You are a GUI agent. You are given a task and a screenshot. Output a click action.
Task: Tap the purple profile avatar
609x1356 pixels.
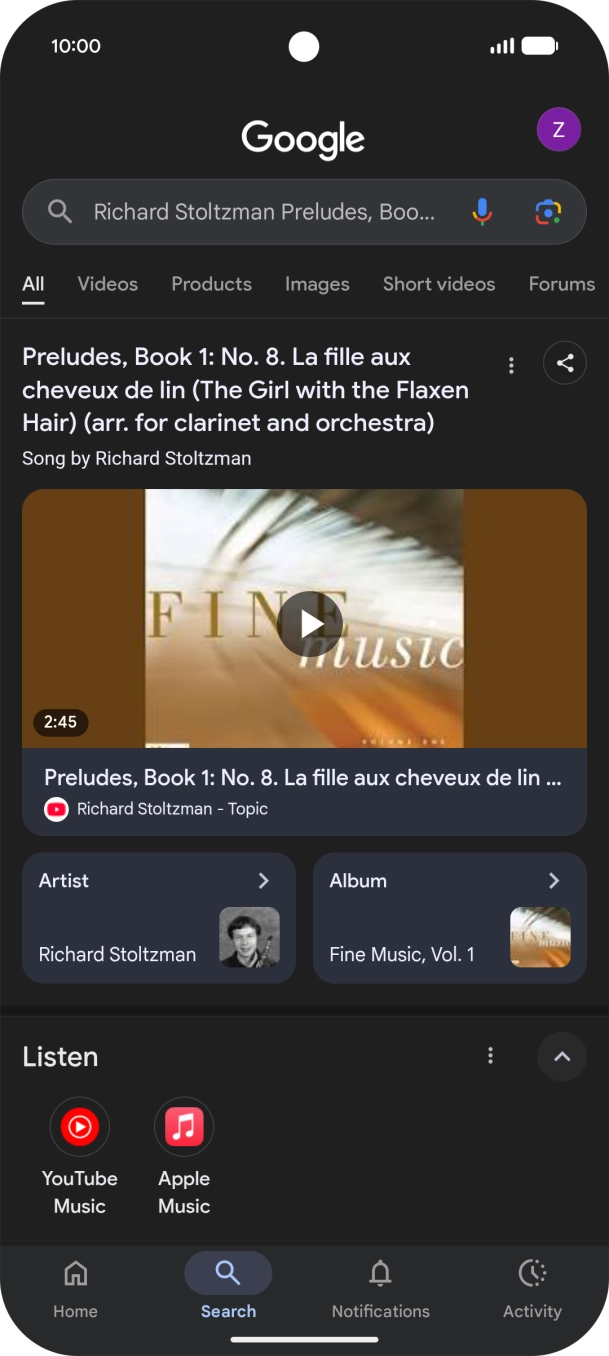click(558, 129)
